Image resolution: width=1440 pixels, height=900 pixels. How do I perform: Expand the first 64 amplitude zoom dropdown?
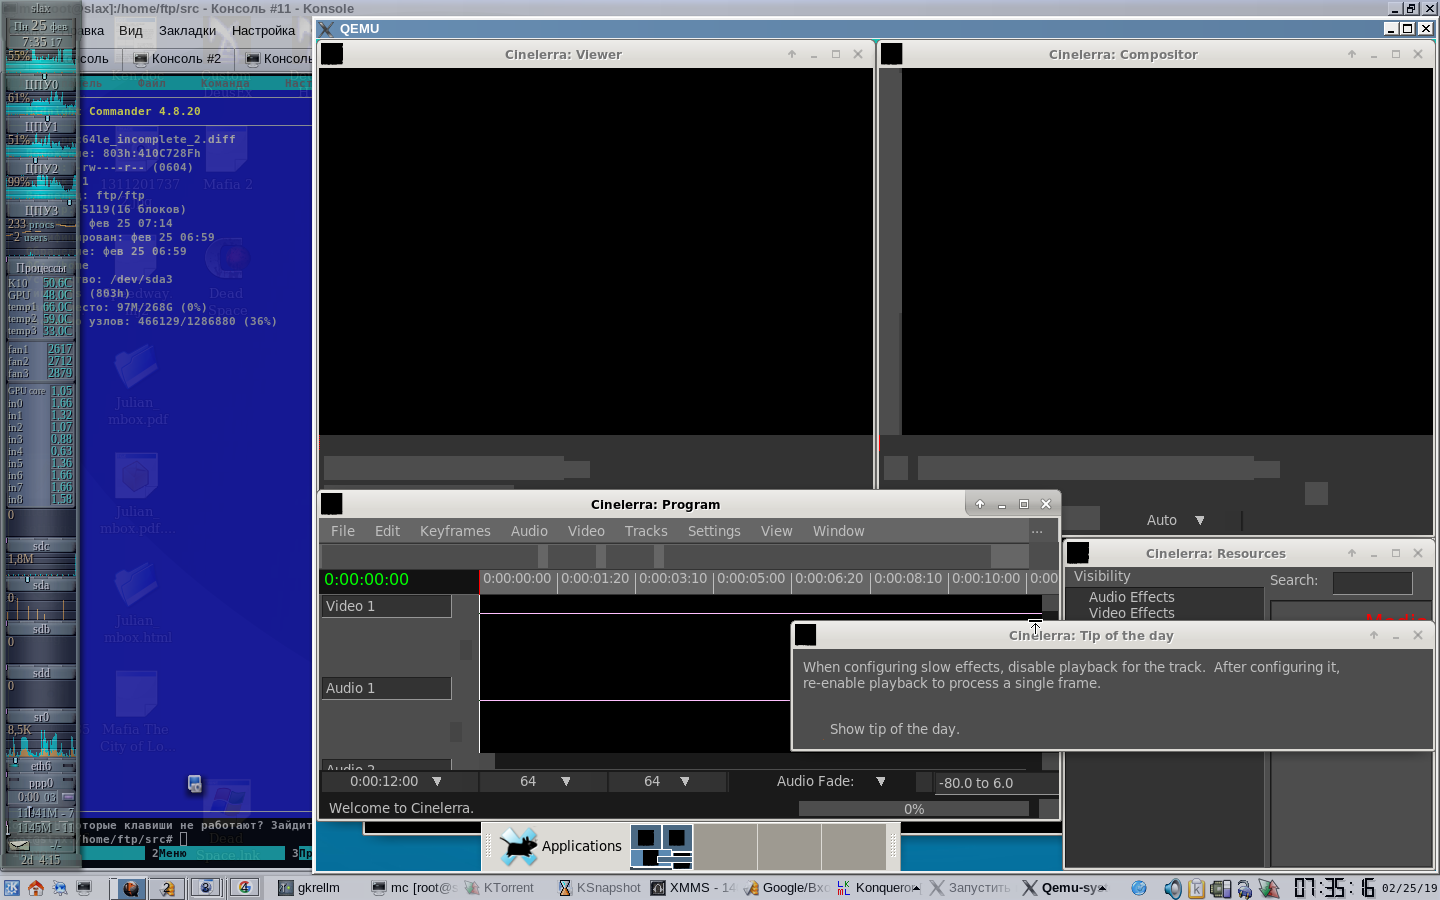click(x=565, y=781)
